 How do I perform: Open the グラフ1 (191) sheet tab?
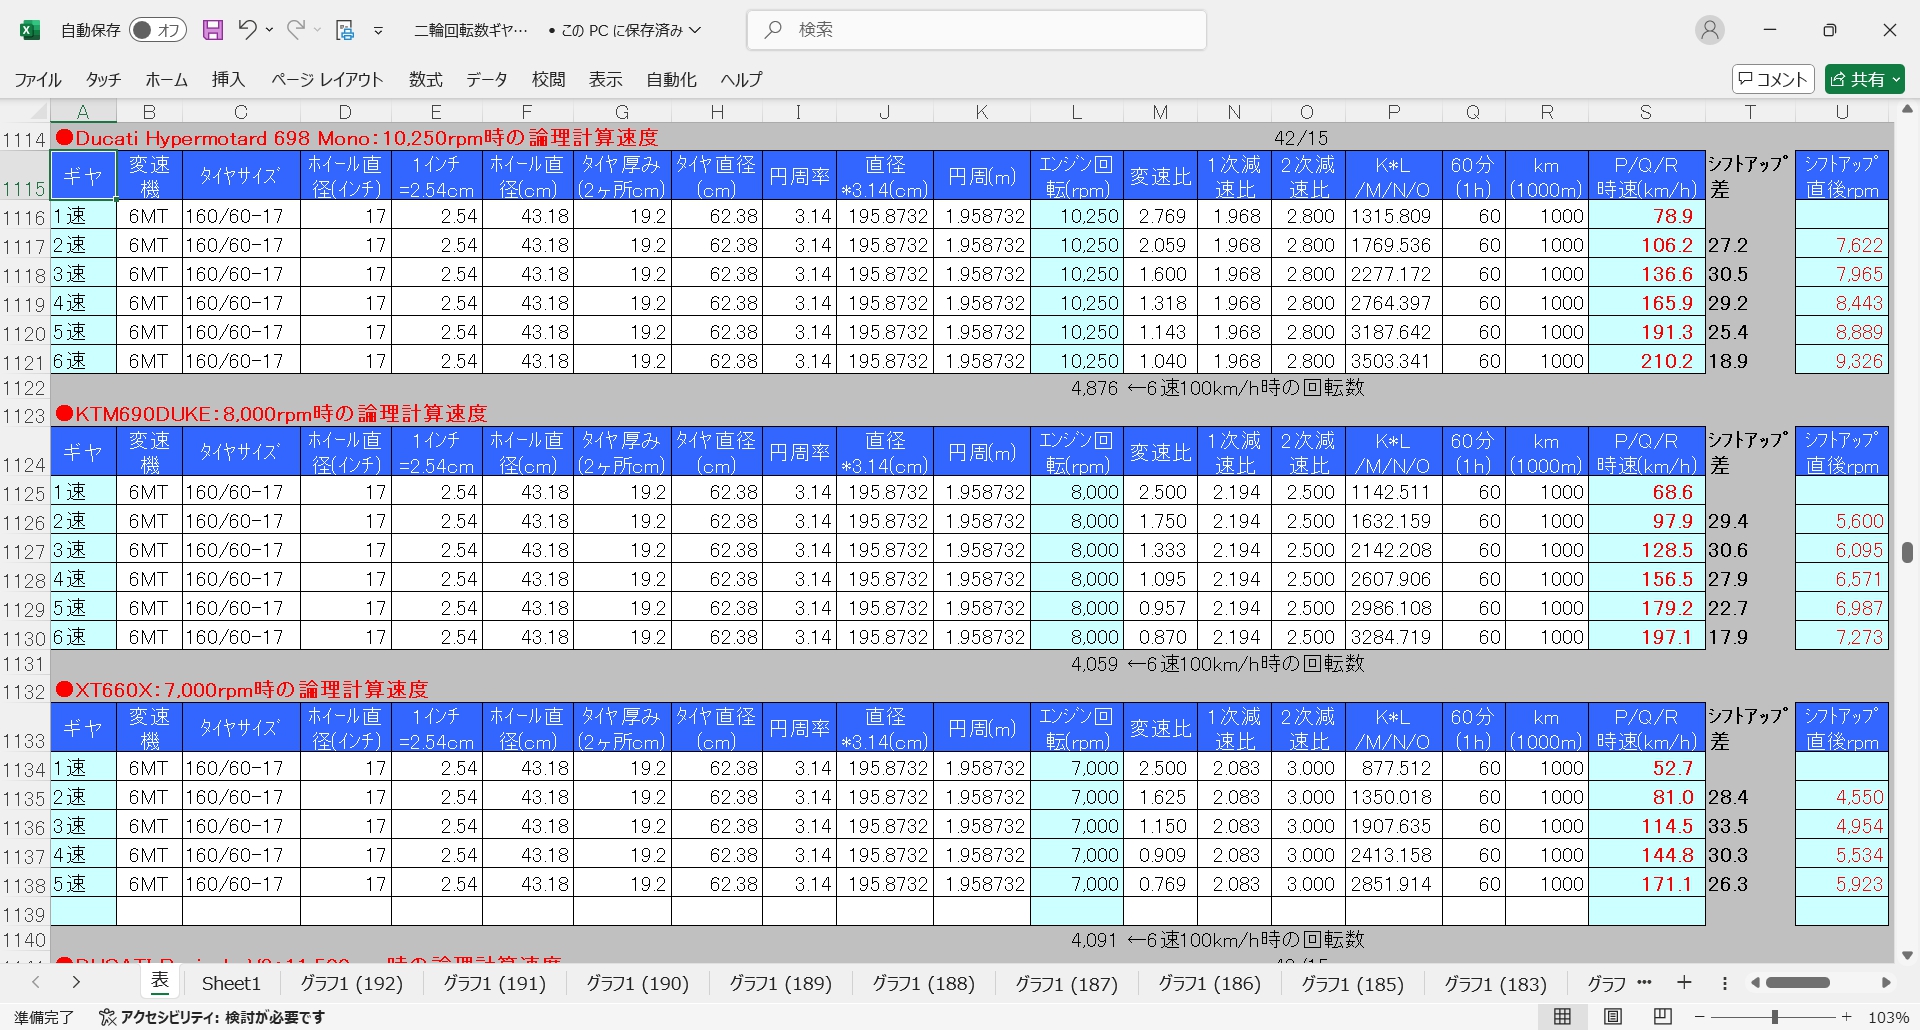click(x=495, y=983)
